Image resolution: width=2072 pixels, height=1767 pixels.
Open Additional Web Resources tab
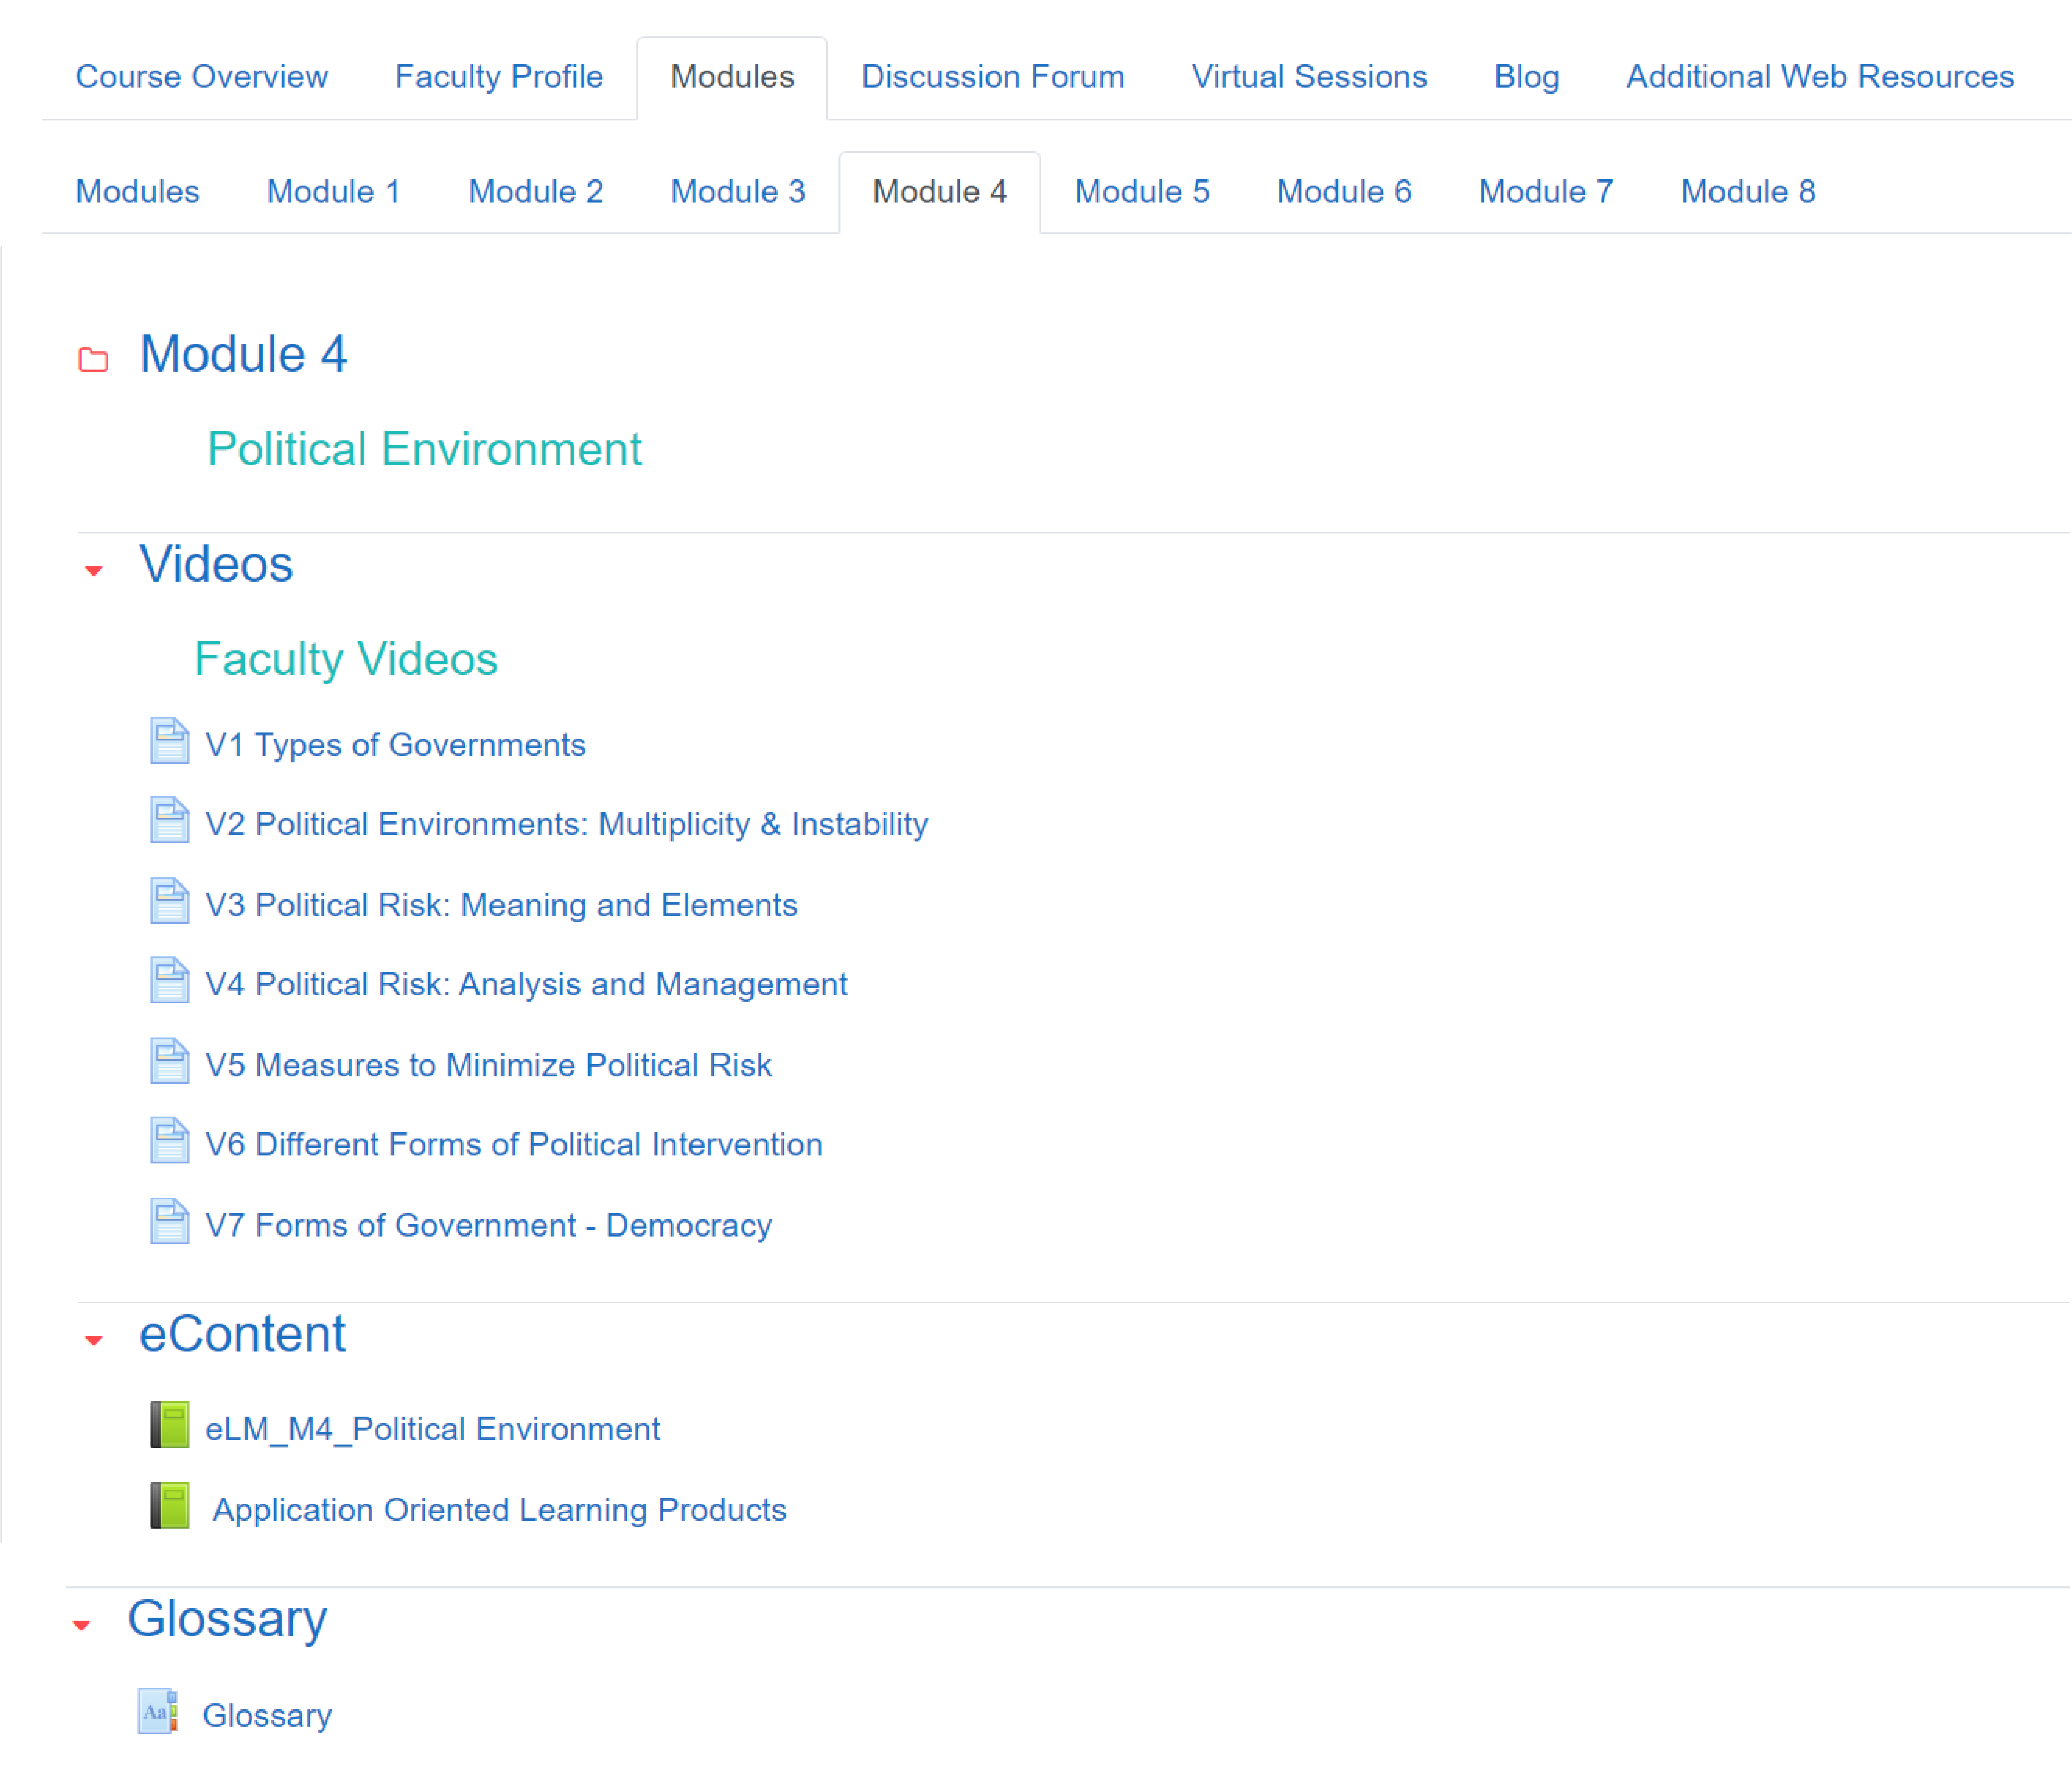pyautogui.click(x=1820, y=77)
